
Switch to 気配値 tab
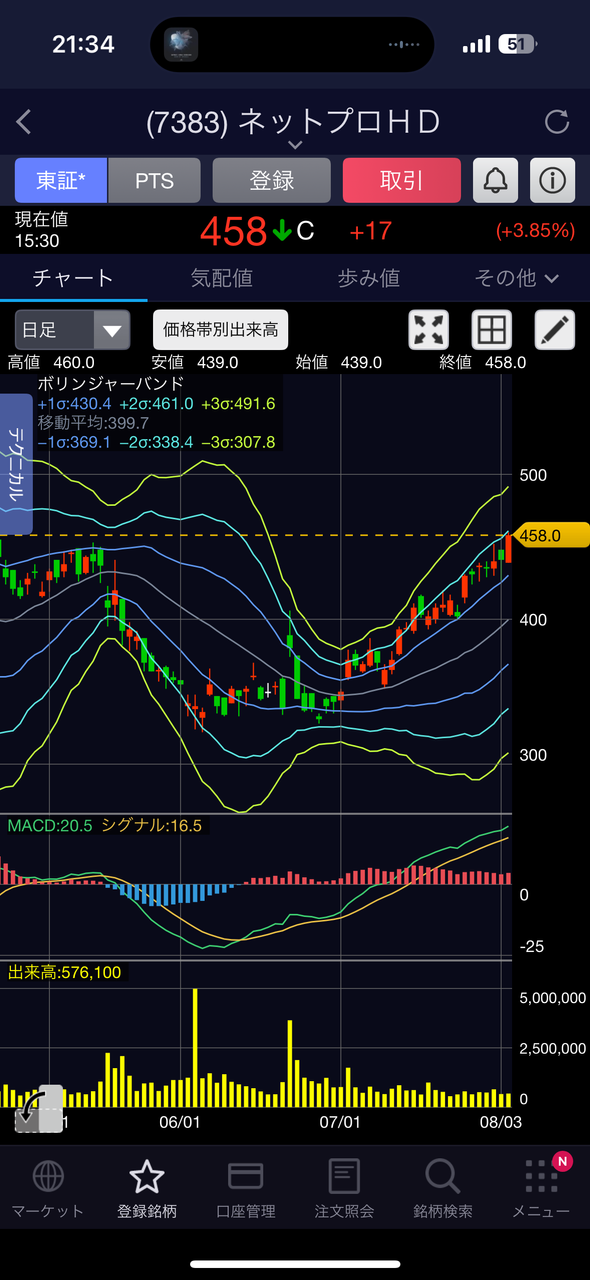coord(221,278)
